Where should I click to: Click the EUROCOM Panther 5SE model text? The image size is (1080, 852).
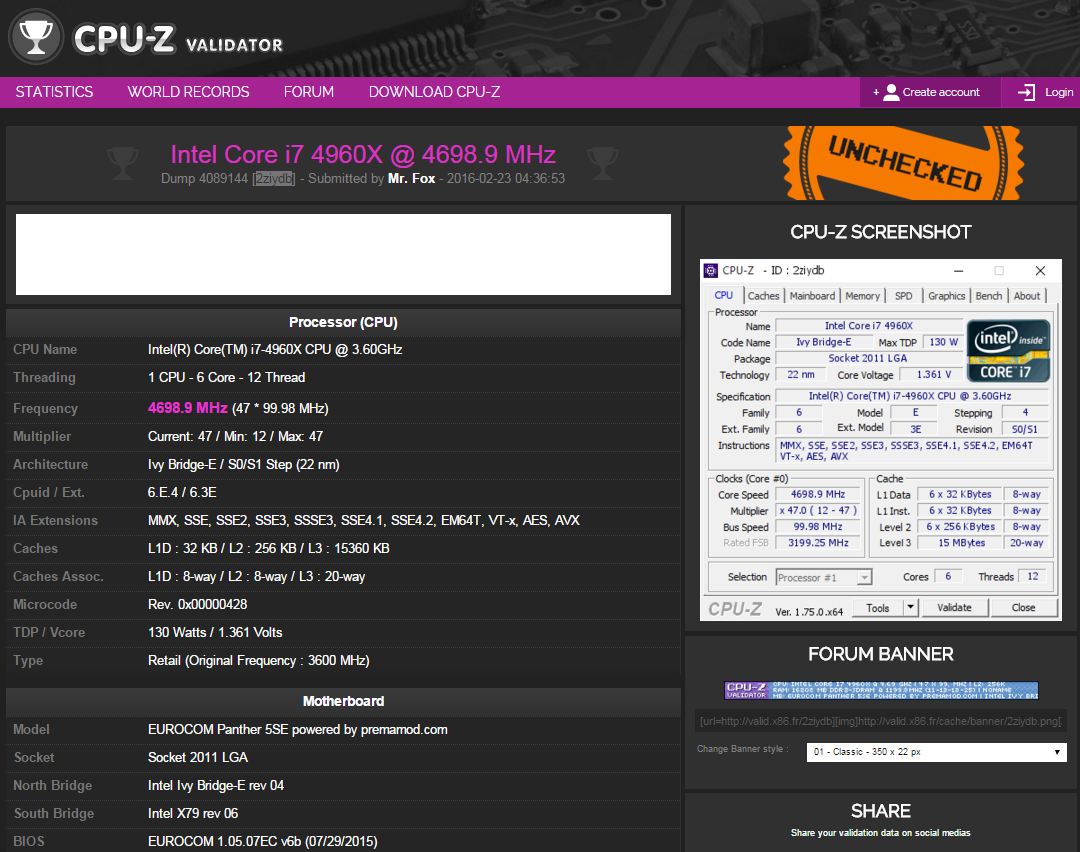coord(298,729)
